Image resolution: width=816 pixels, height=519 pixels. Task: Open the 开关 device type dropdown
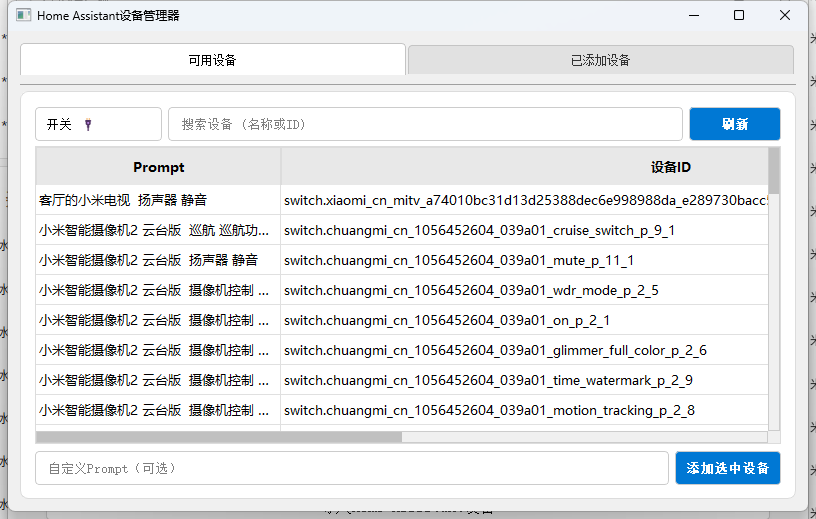pyautogui.click(x=98, y=124)
